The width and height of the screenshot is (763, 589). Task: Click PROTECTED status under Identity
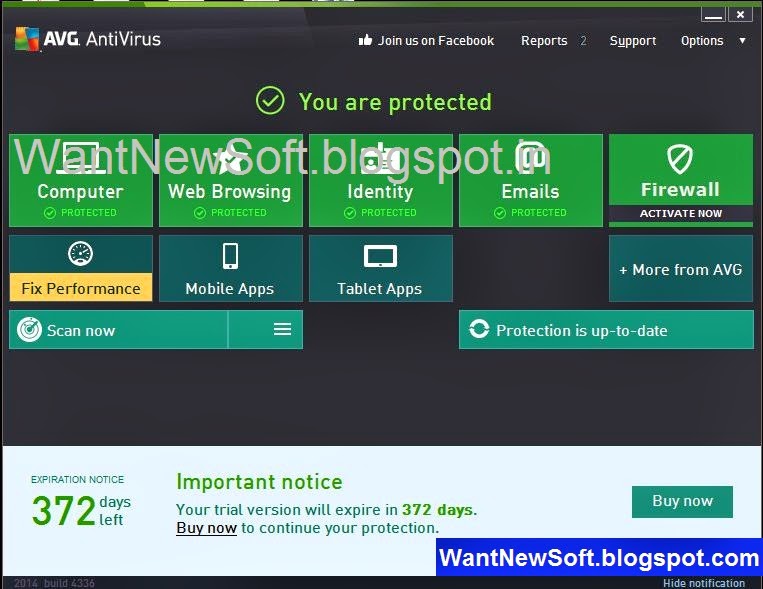[381, 213]
